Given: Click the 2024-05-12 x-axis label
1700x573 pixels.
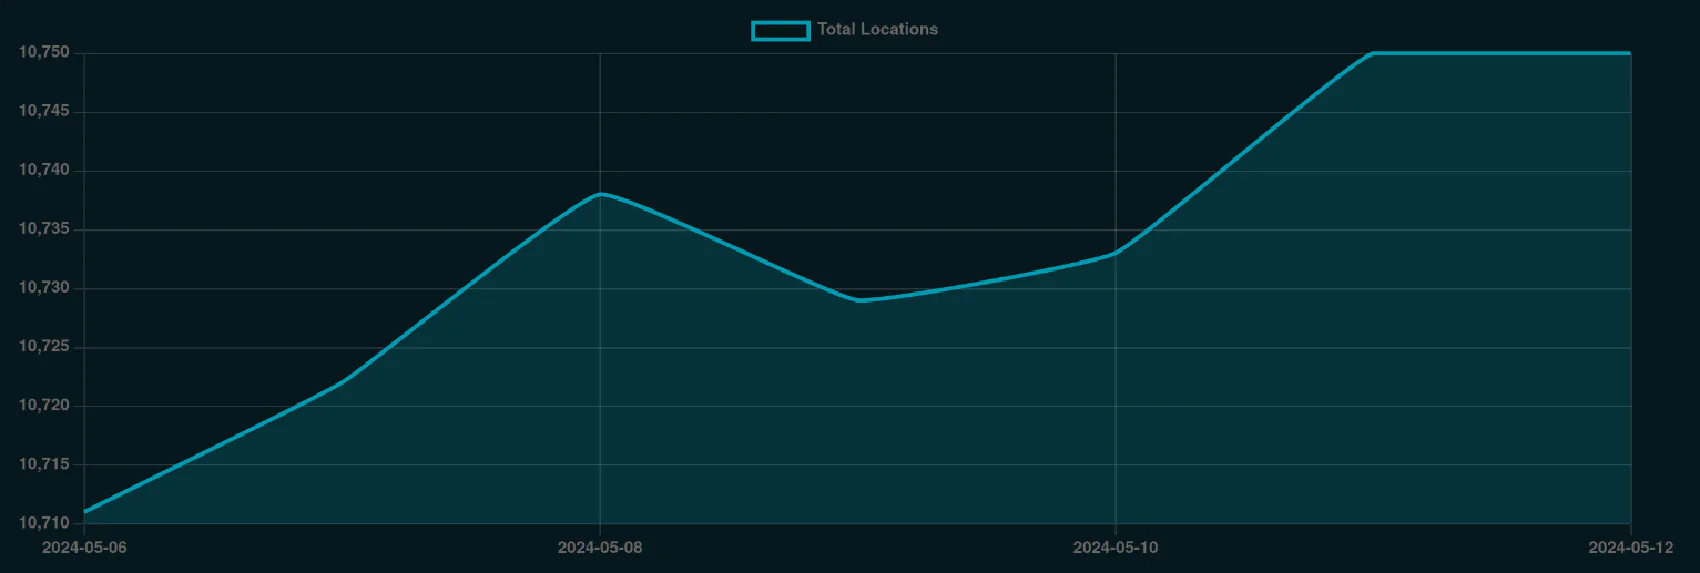Looking at the screenshot, I should point(1630,547).
